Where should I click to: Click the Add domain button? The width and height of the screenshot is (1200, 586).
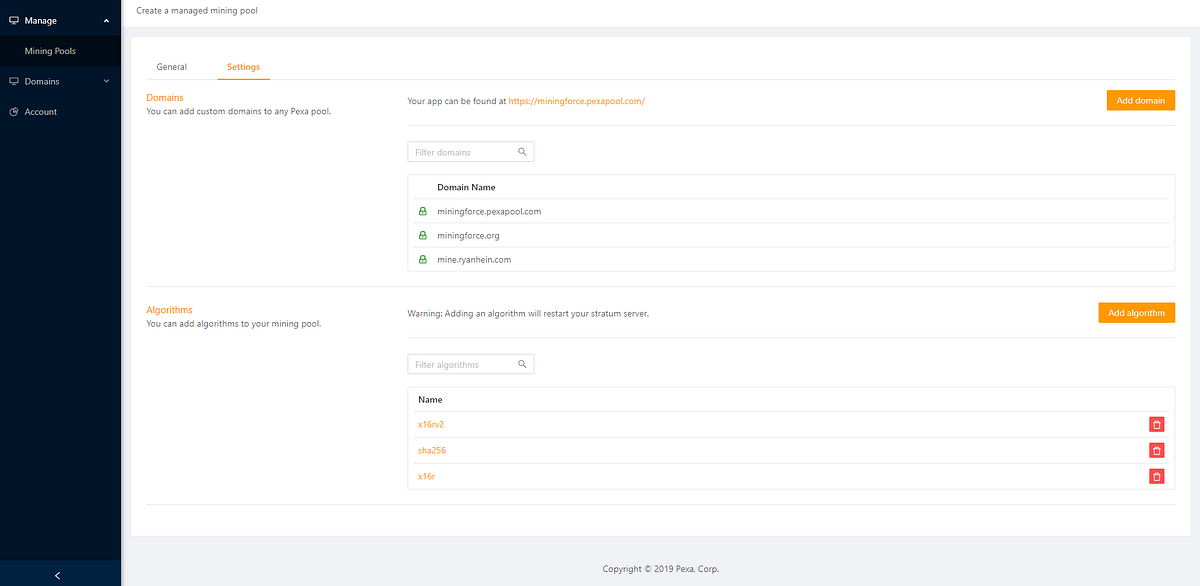click(x=1141, y=100)
